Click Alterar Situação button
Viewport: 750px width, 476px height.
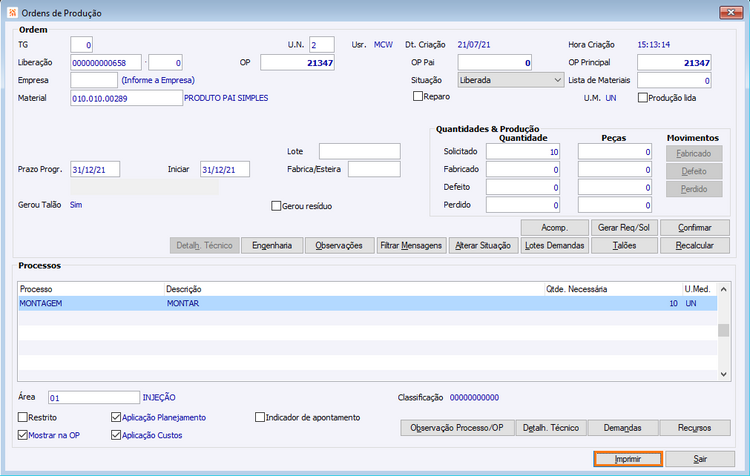(x=483, y=245)
